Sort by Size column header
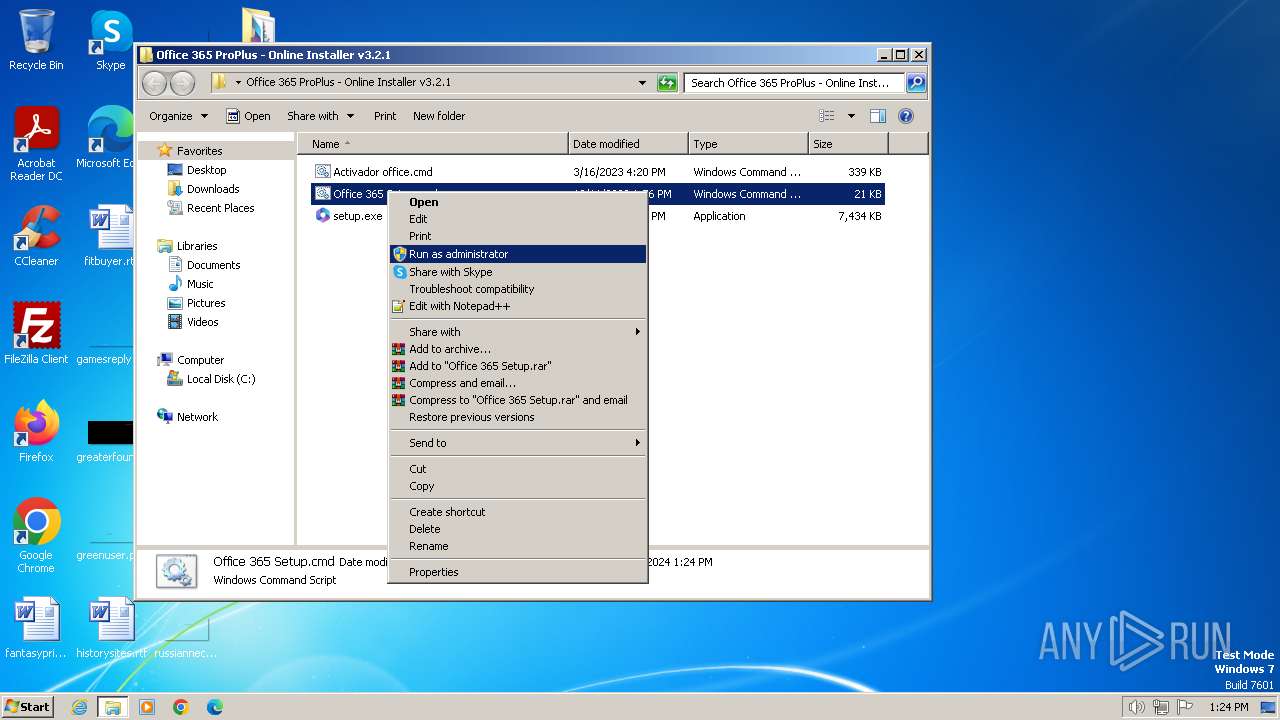 click(848, 144)
